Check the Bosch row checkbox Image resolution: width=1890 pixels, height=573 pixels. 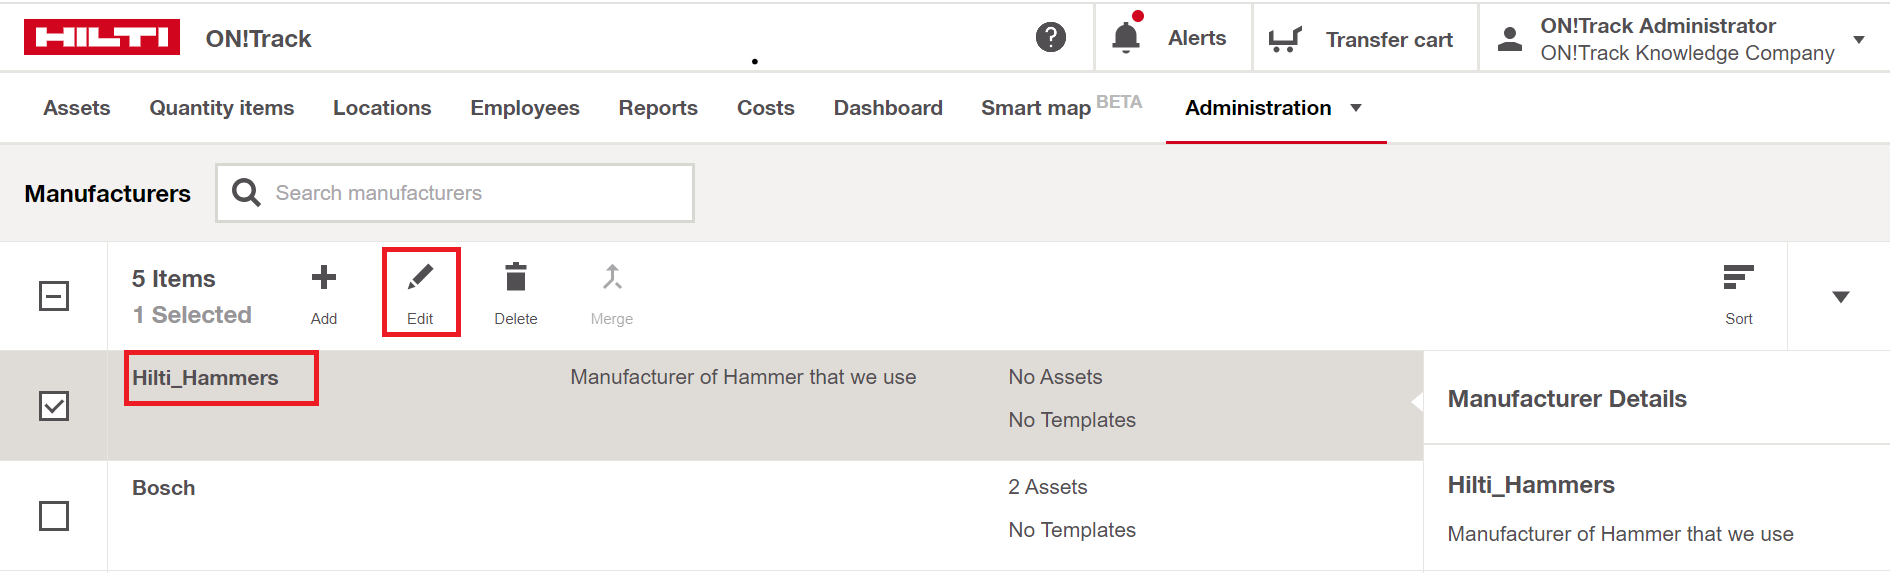click(x=54, y=516)
